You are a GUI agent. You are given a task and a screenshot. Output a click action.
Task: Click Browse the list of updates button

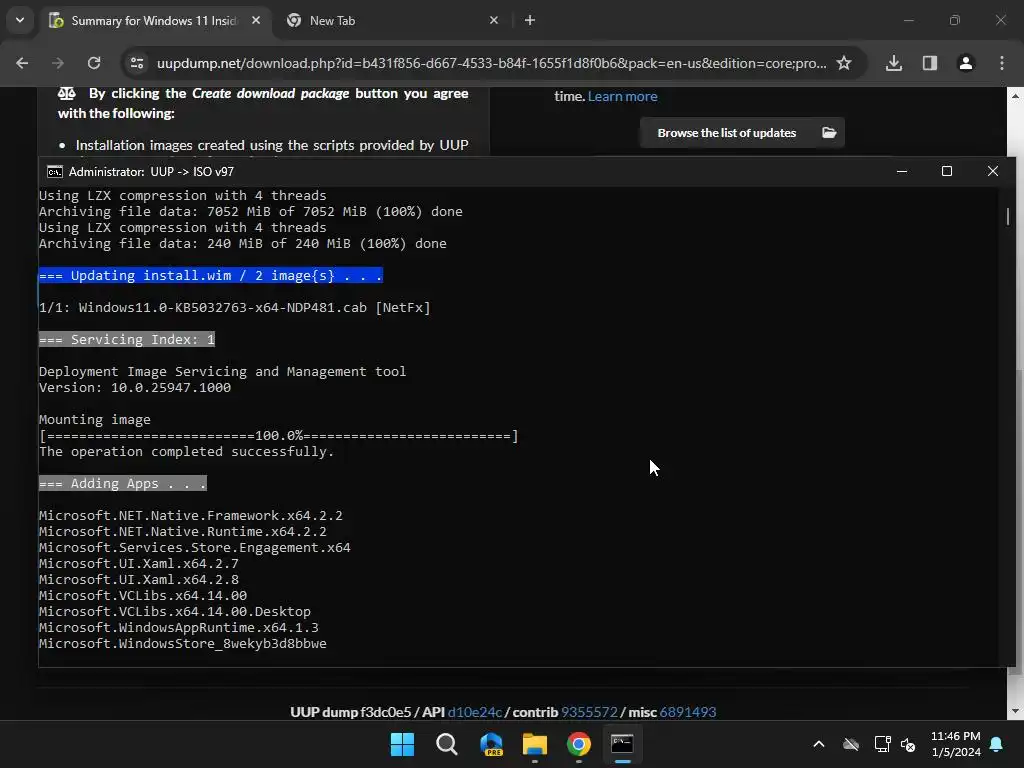tap(742, 133)
